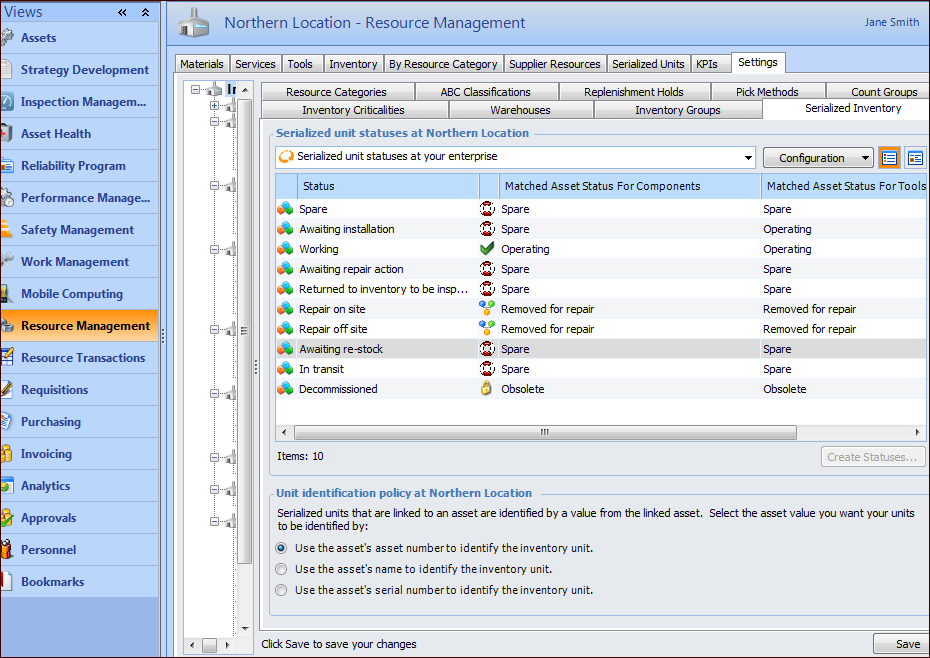Click the Jane Smith user link
930x658 pixels.
click(x=891, y=23)
